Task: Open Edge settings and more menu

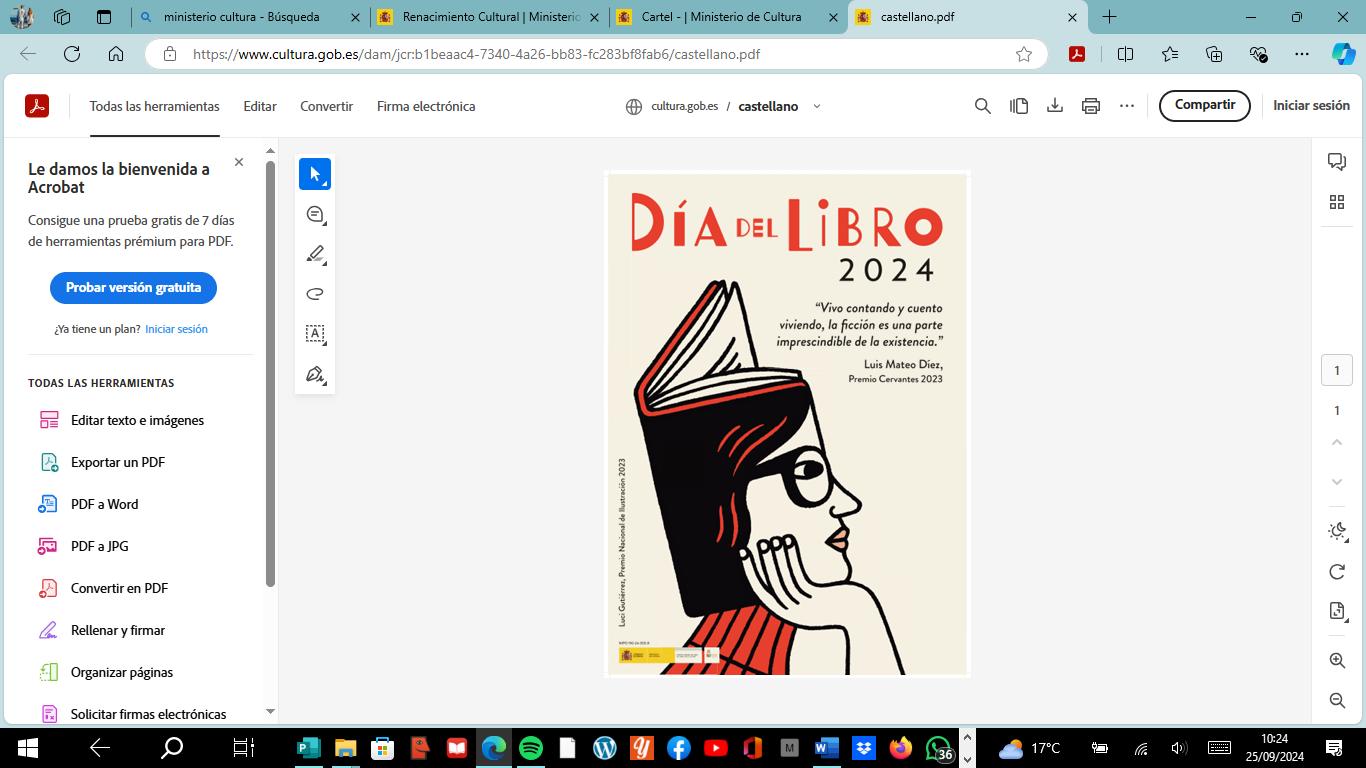Action: tap(1301, 54)
